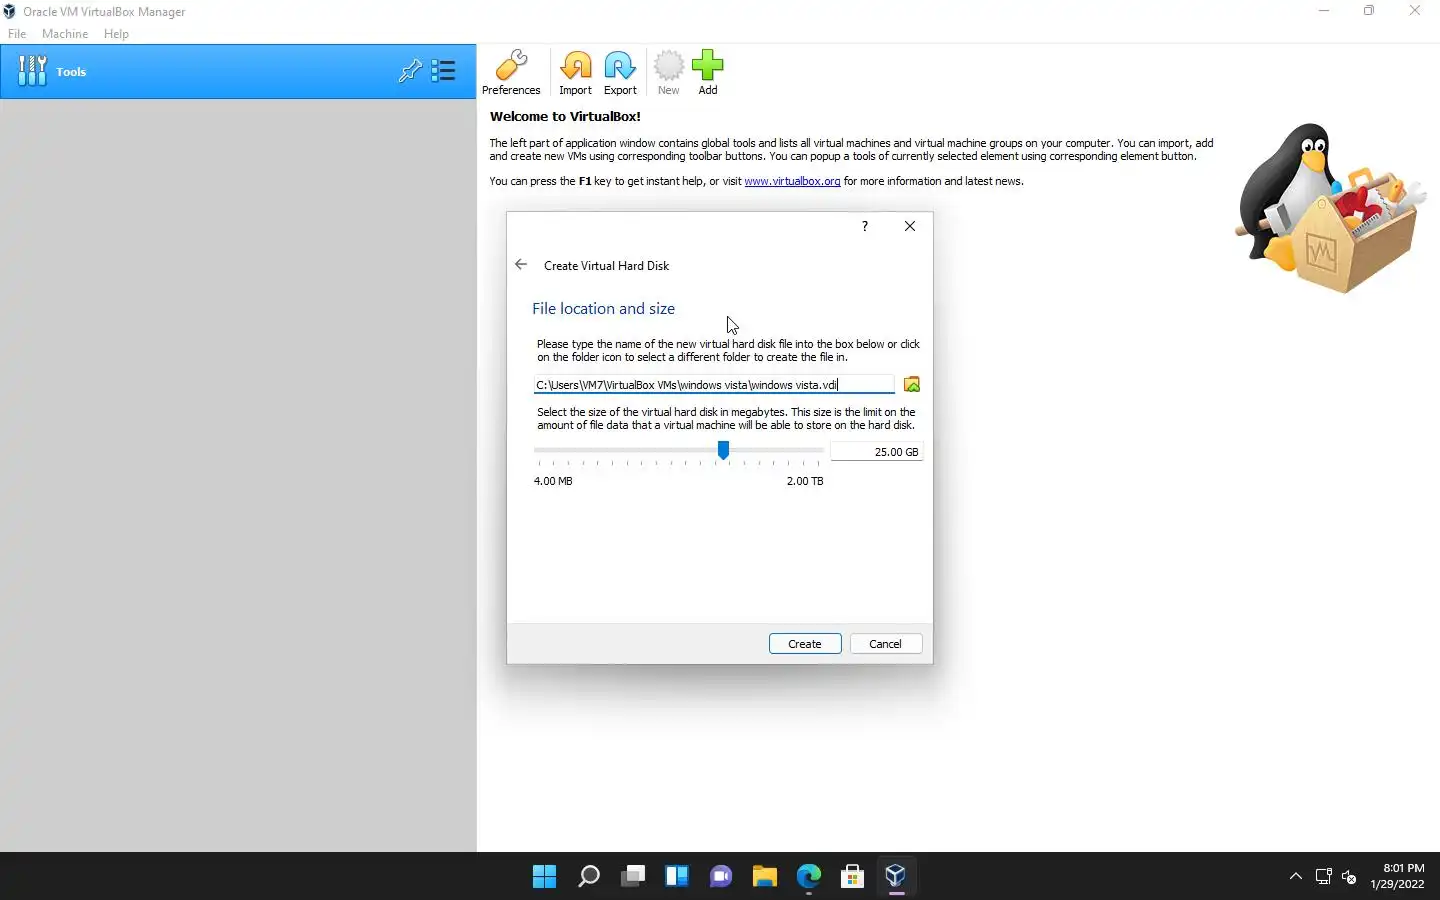Click the Create button
This screenshot has width=1440, height=900.
pyautogui.click(x=805, y=644)
